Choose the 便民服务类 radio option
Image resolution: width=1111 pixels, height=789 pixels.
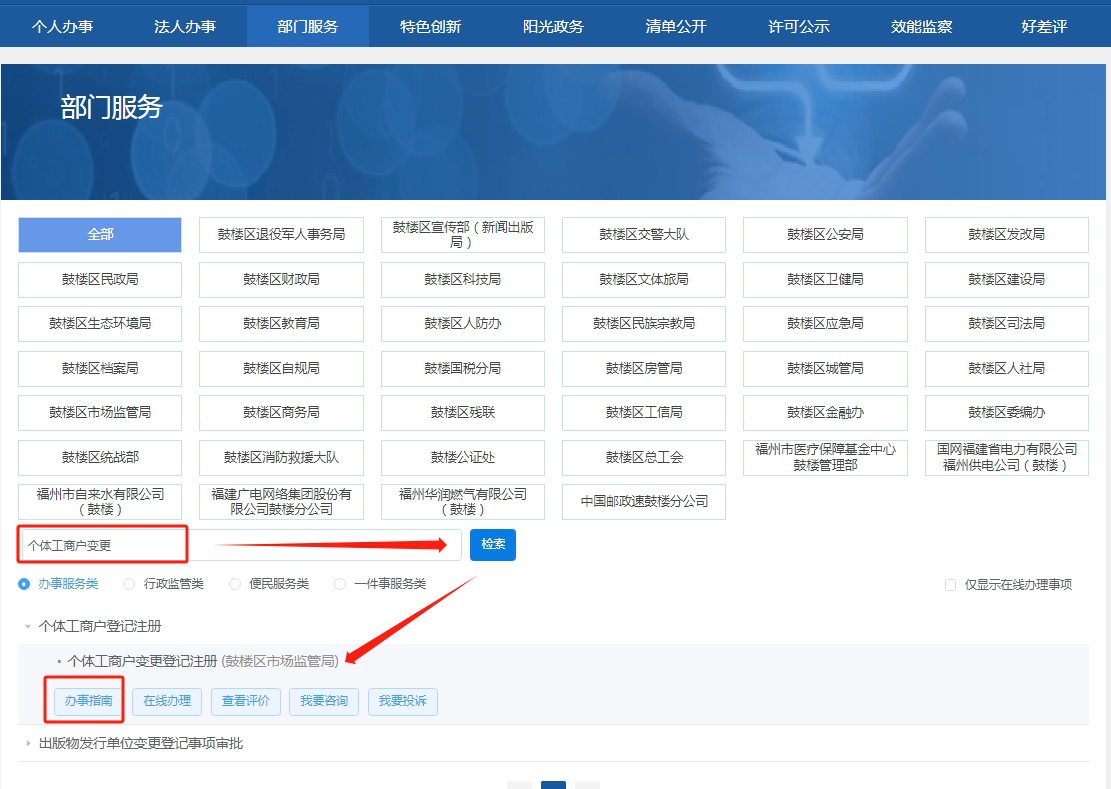click(x=235, y=584)
